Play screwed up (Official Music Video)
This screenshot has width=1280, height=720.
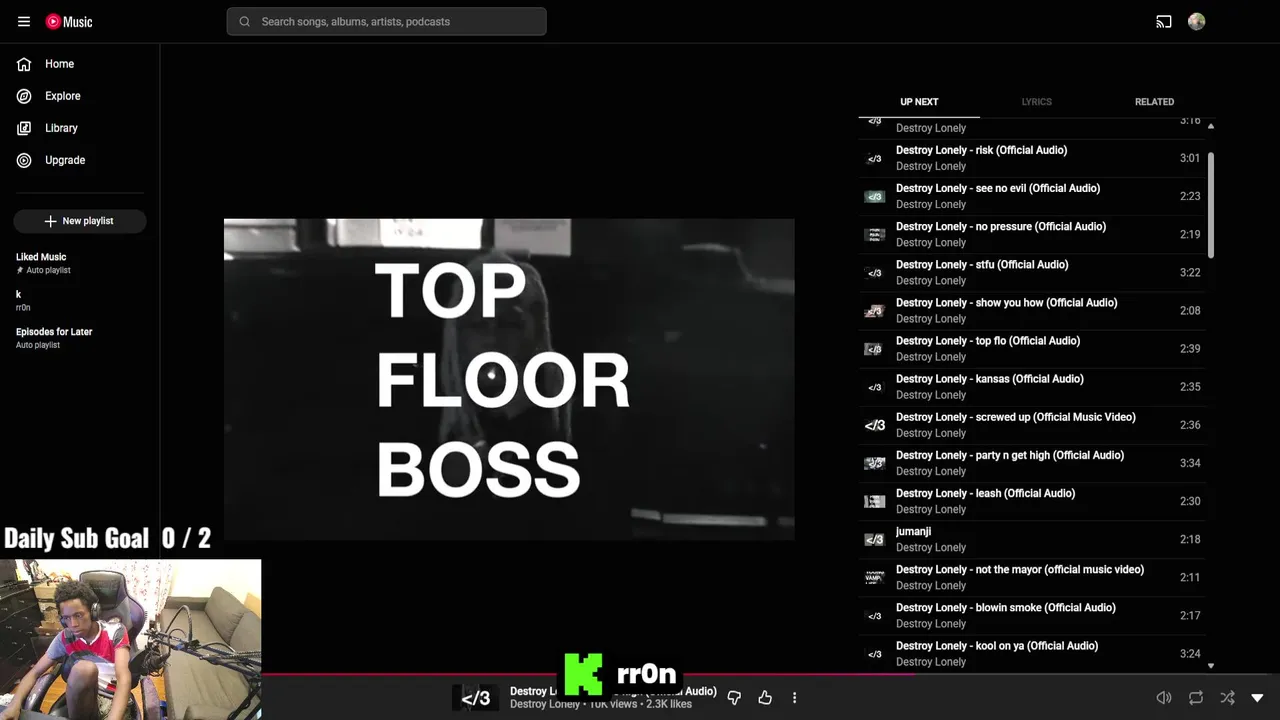coord(1032,424)
